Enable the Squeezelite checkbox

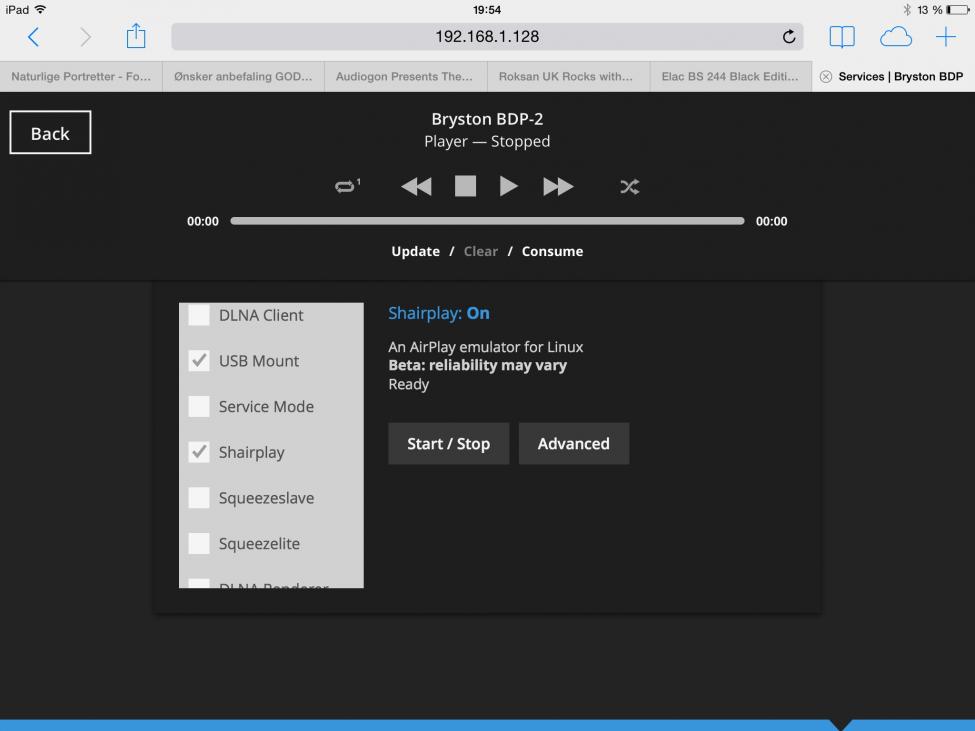click(199, 543)
